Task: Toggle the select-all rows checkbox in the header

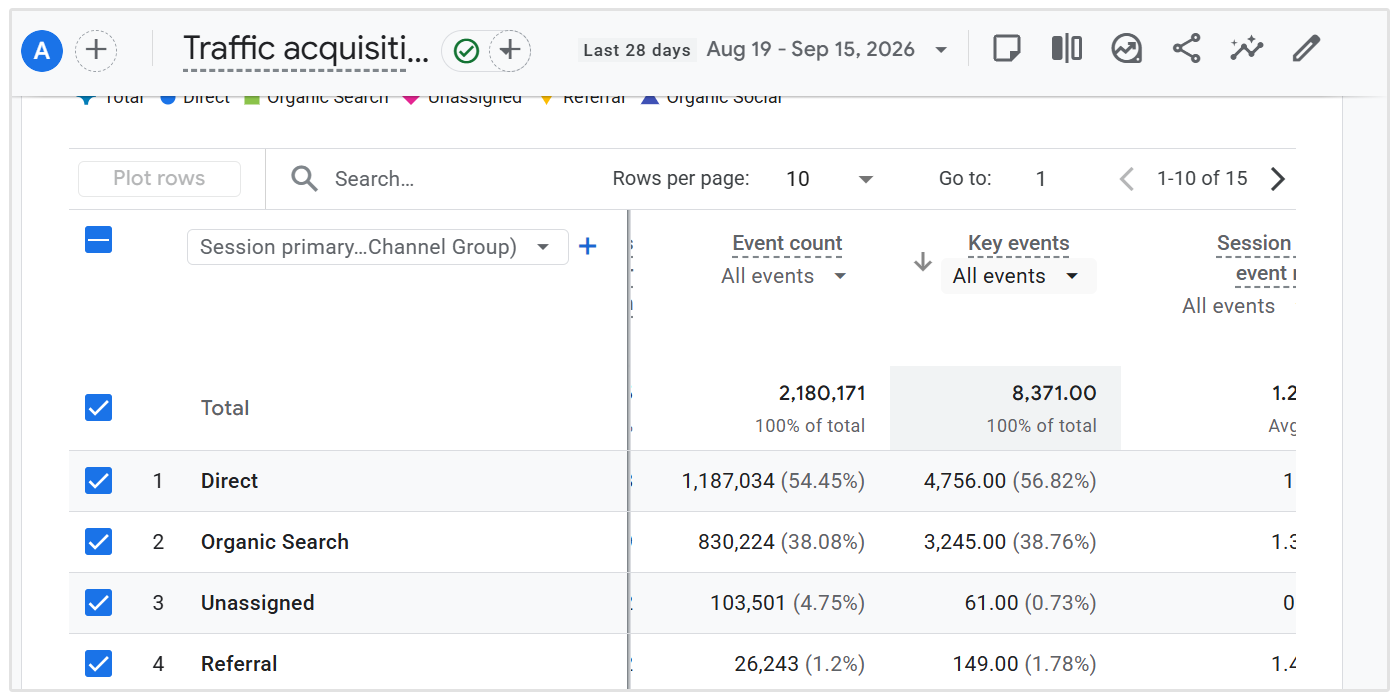Action: point(98,240)
